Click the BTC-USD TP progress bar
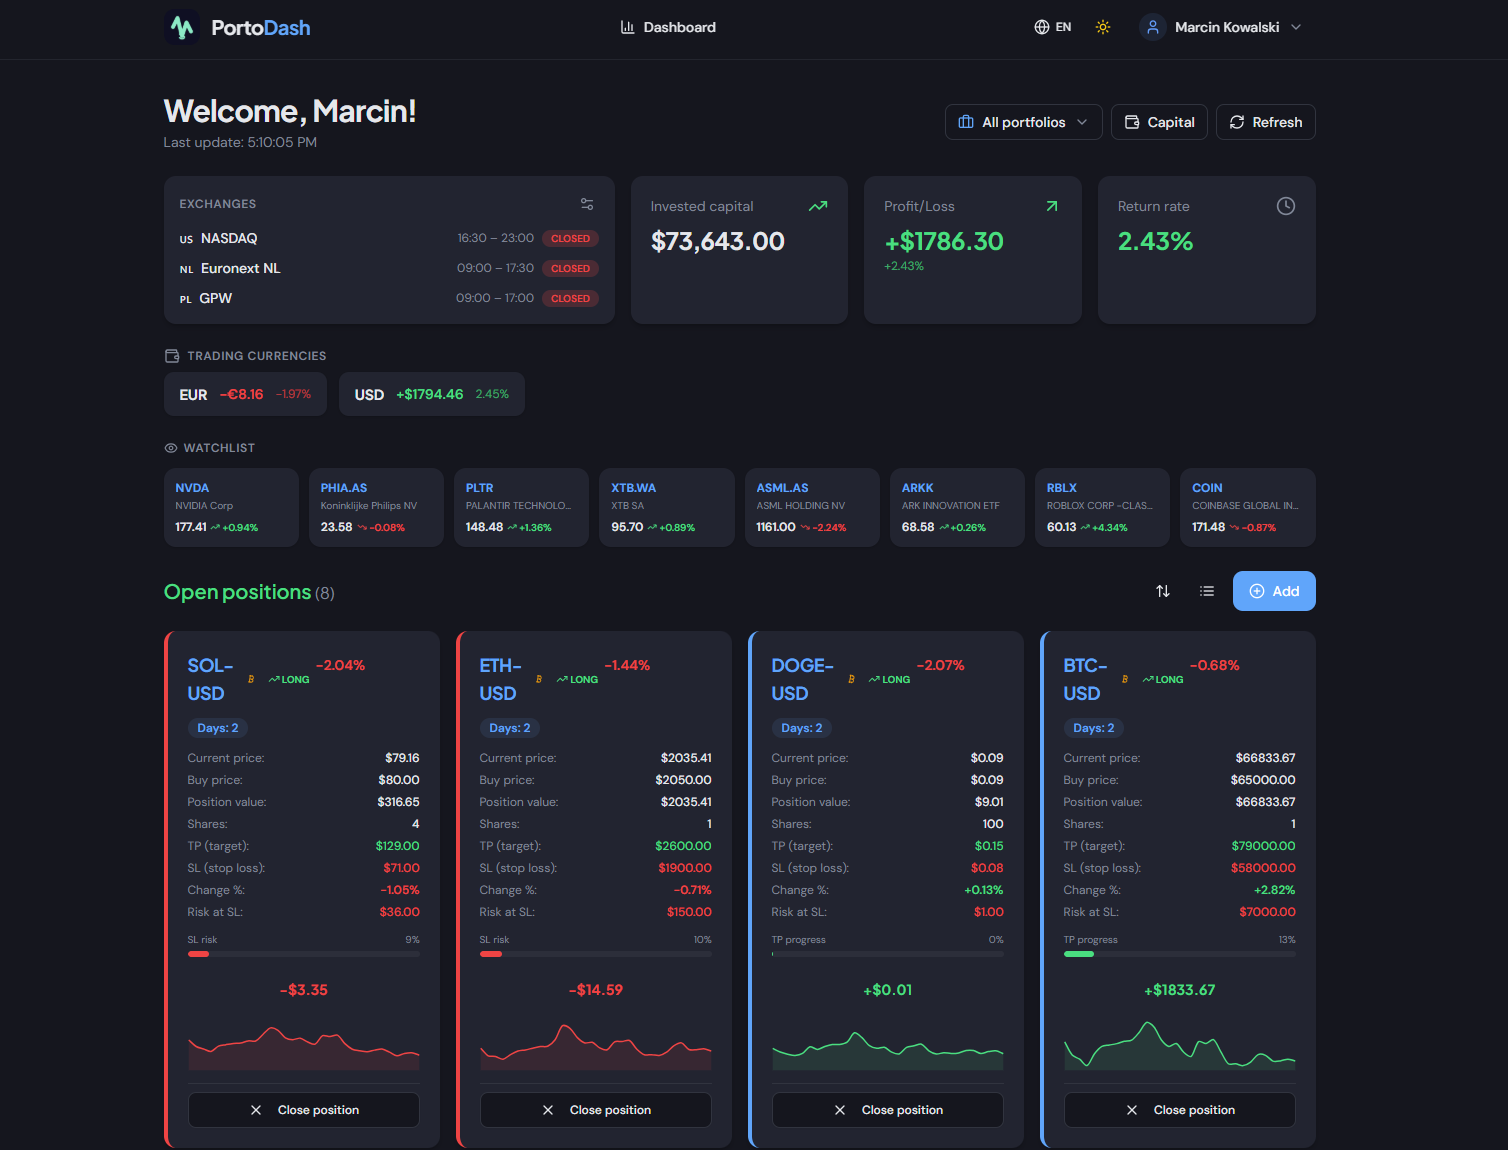The width and height of the screenshot is (1508, 1150). [1179, 954]
